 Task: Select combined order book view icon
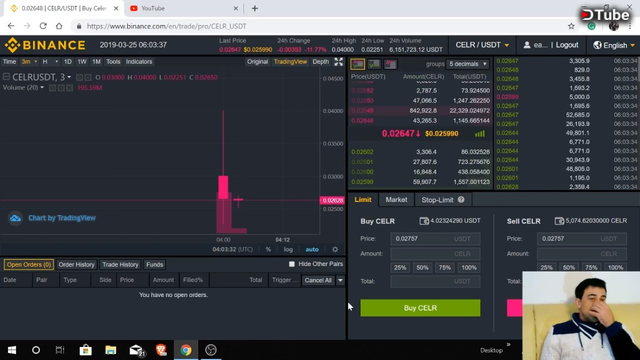click(x=358, y=64)
